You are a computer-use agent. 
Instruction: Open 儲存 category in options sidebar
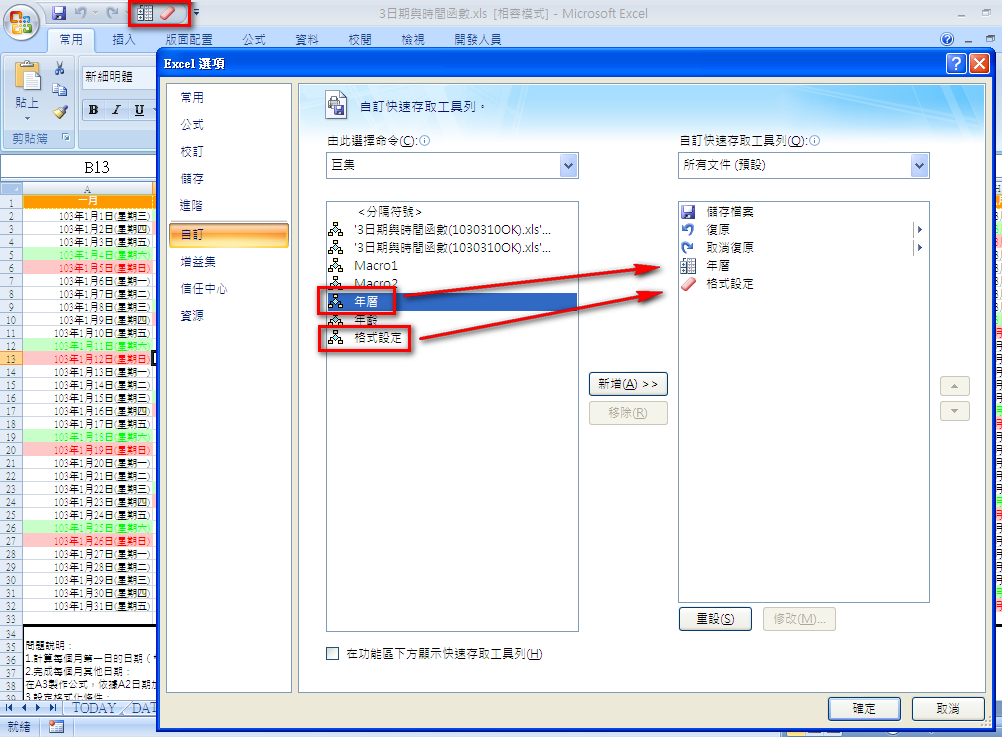pos(229,178)
